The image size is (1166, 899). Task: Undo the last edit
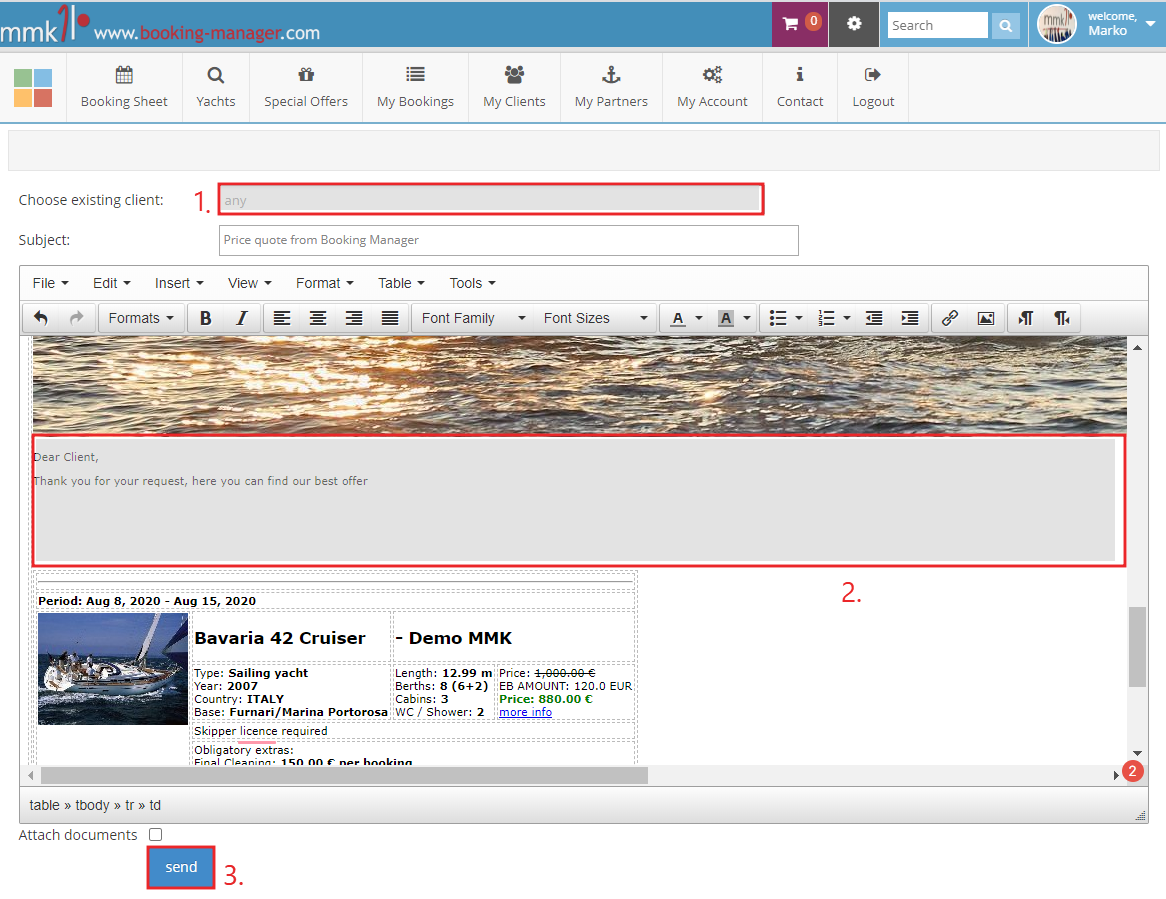41,318
